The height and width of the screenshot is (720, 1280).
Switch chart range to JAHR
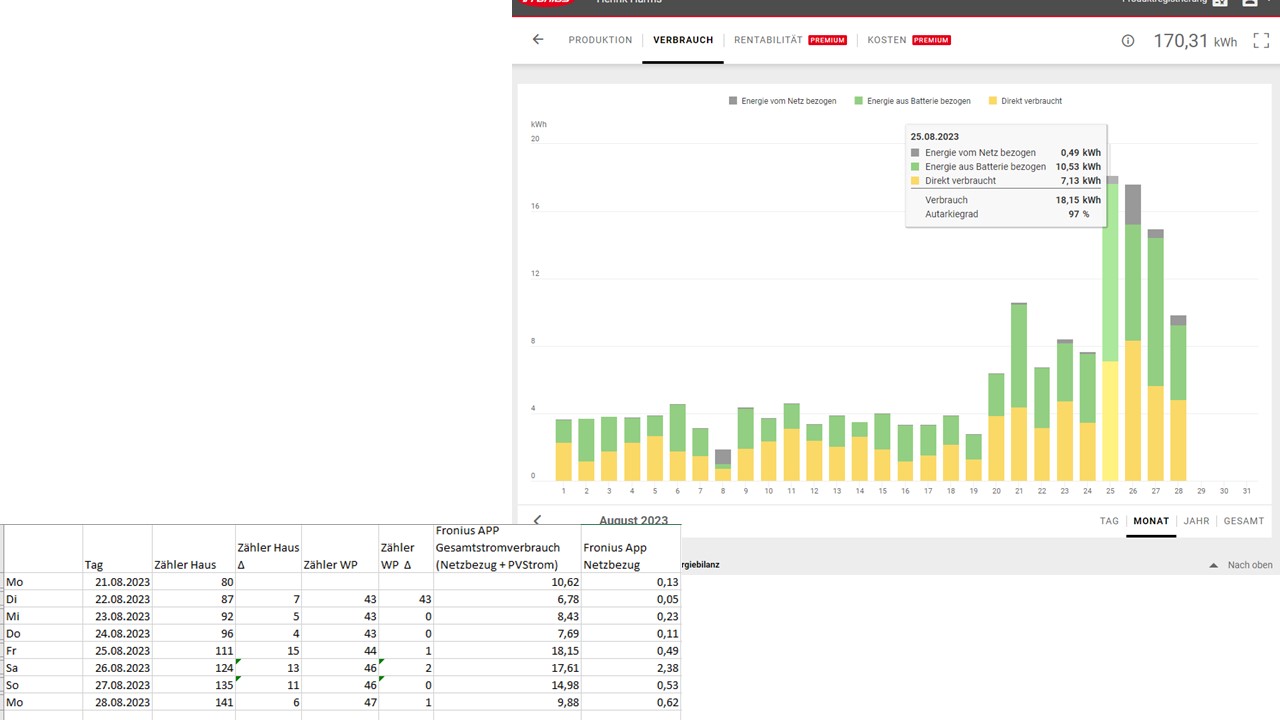(1196, 521)
